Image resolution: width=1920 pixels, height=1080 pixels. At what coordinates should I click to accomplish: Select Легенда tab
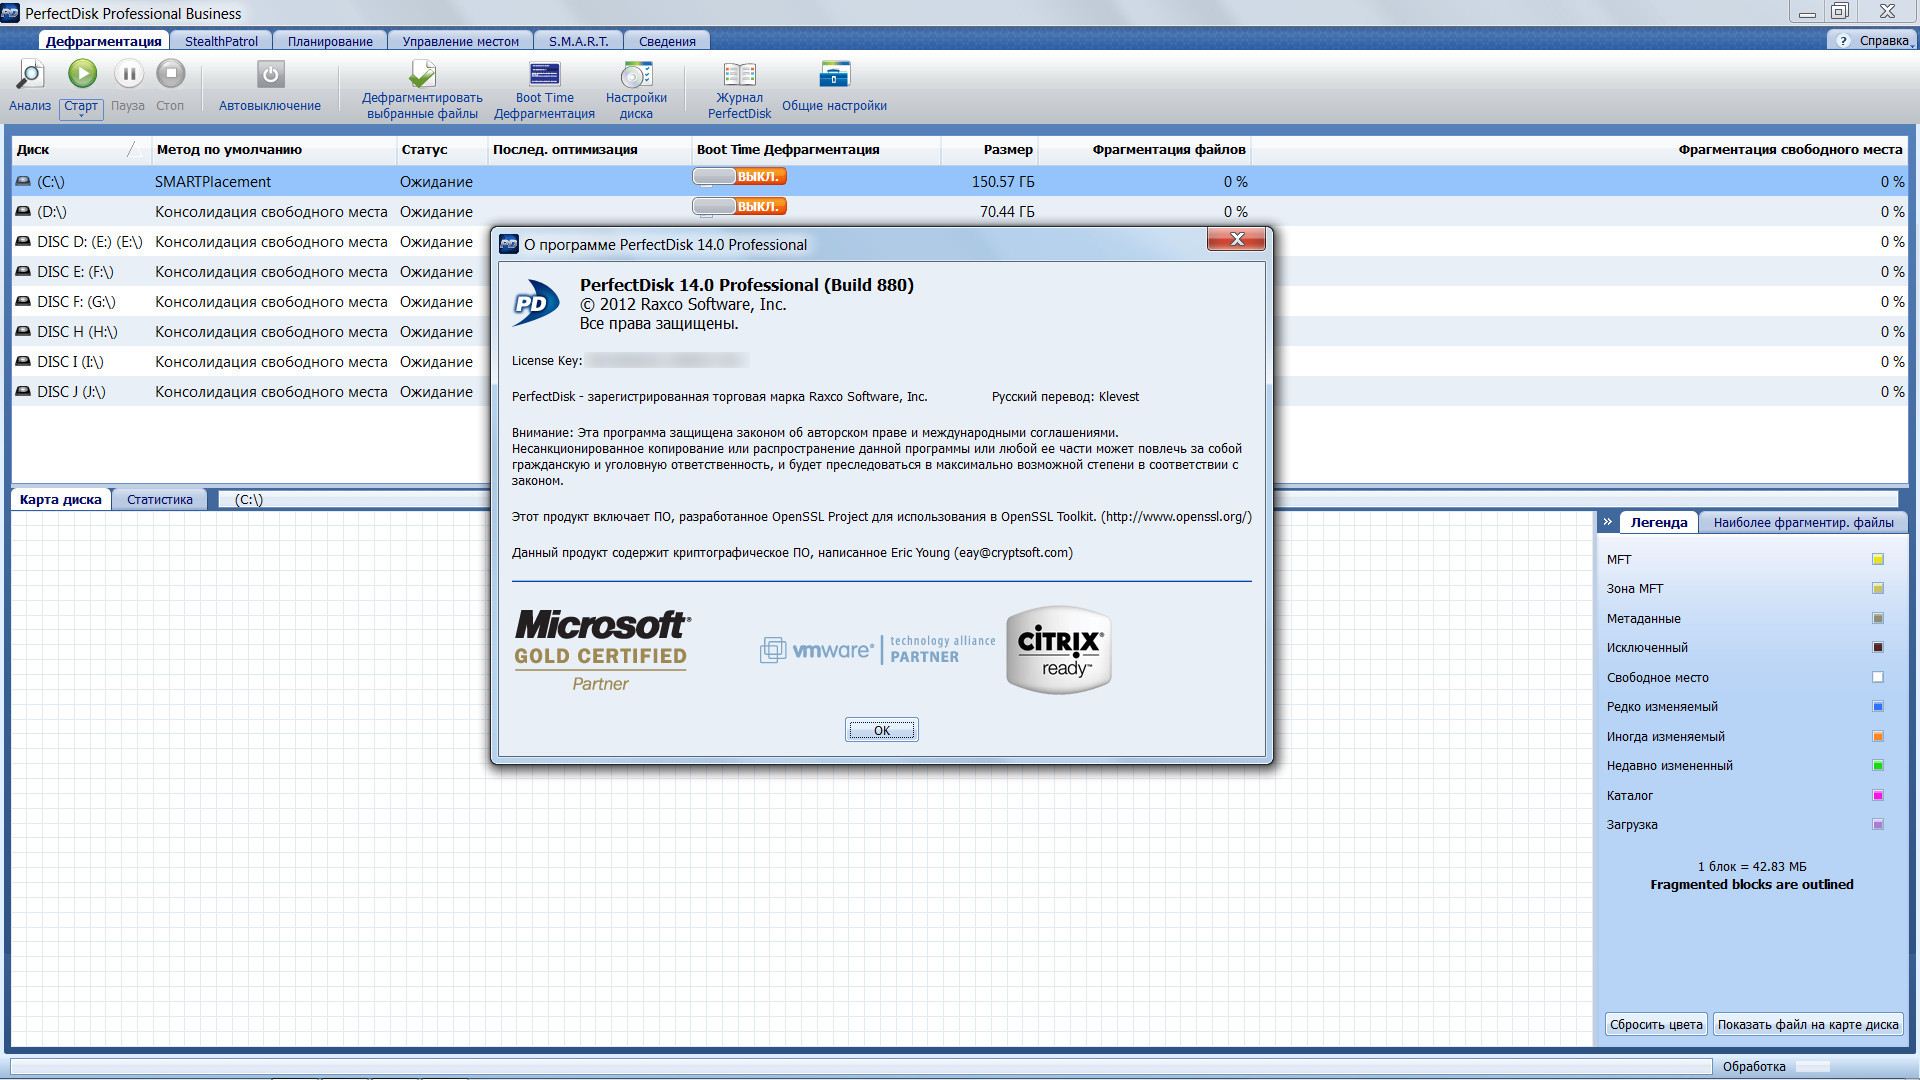1658,522
